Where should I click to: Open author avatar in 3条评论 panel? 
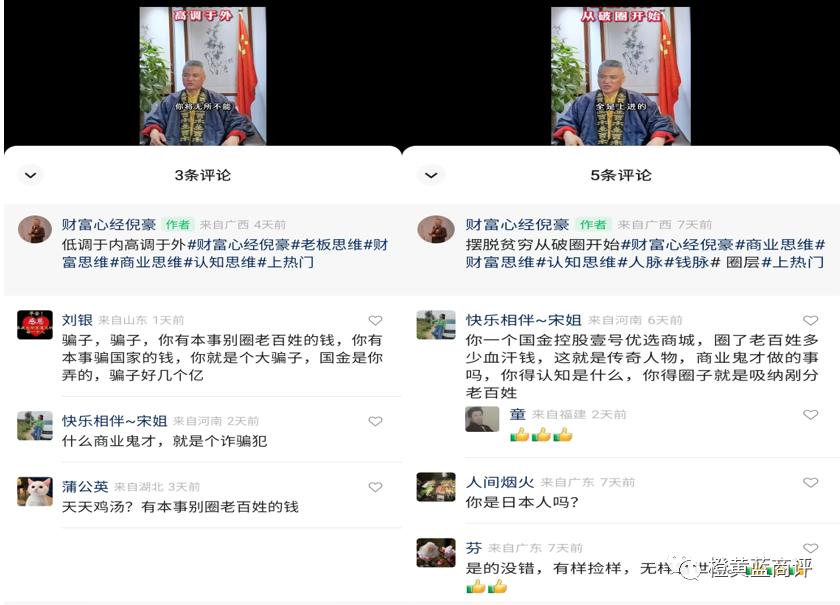(x=35, y=229)
